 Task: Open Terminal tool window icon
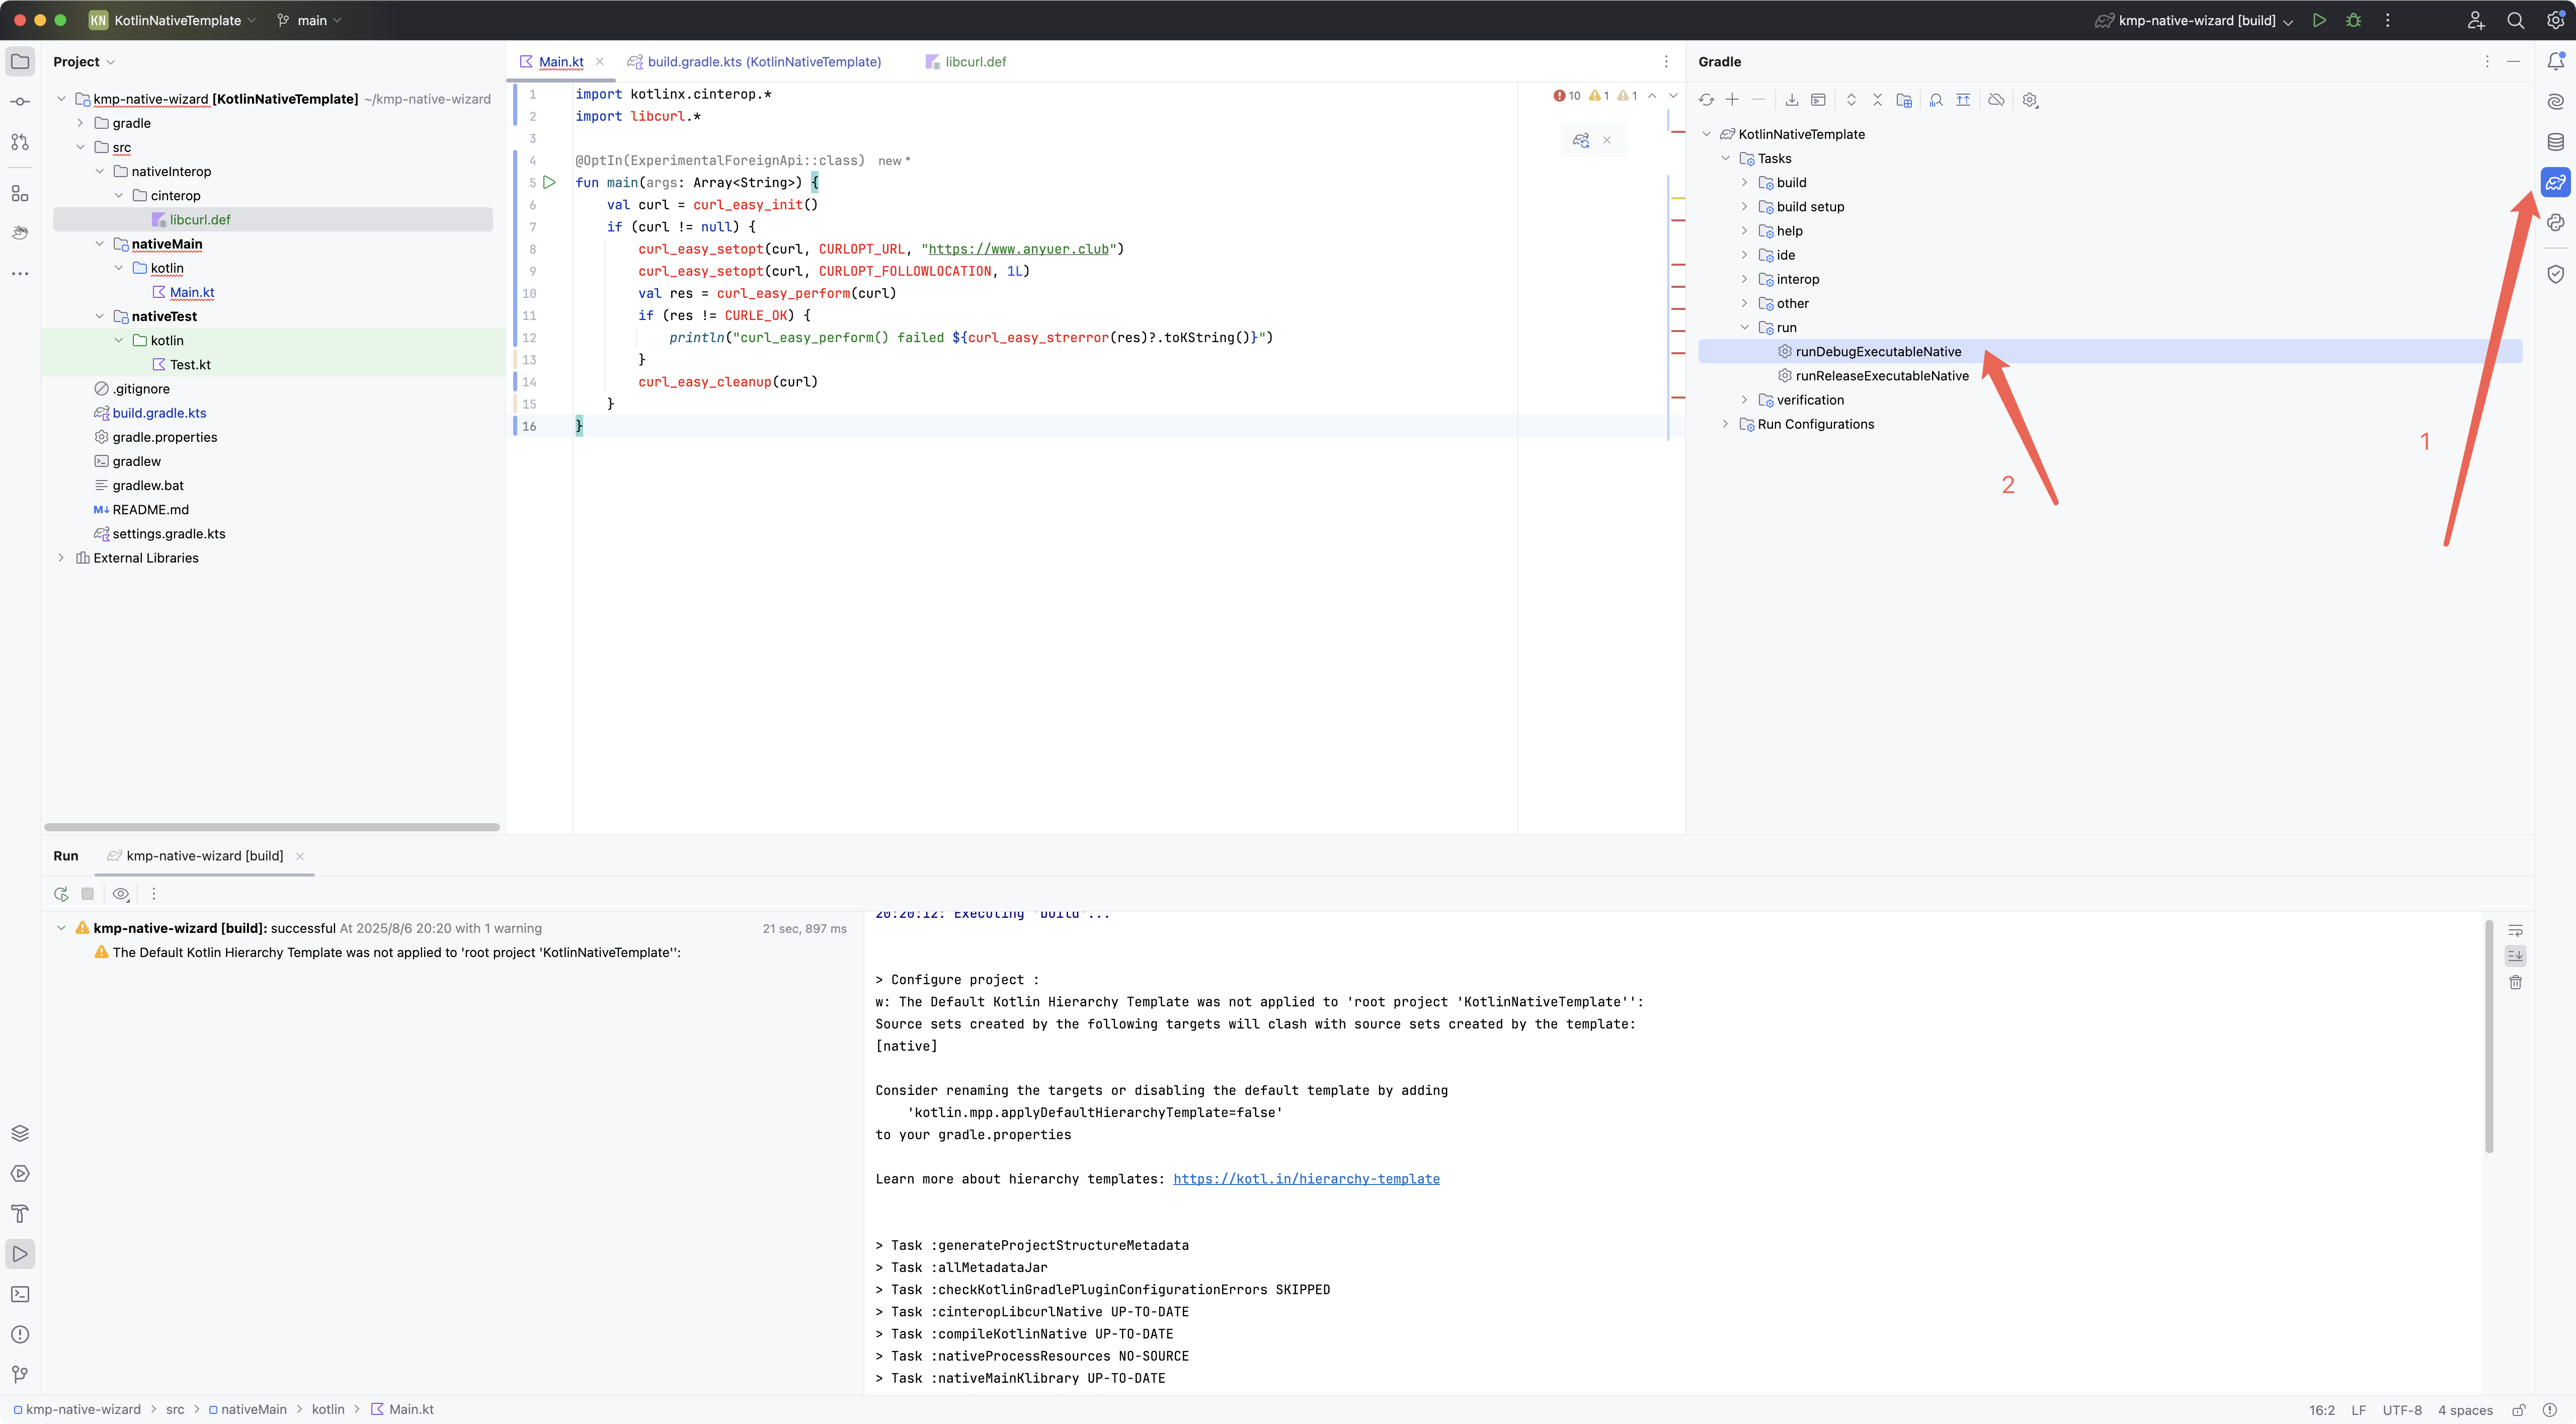coord(20,1294)
